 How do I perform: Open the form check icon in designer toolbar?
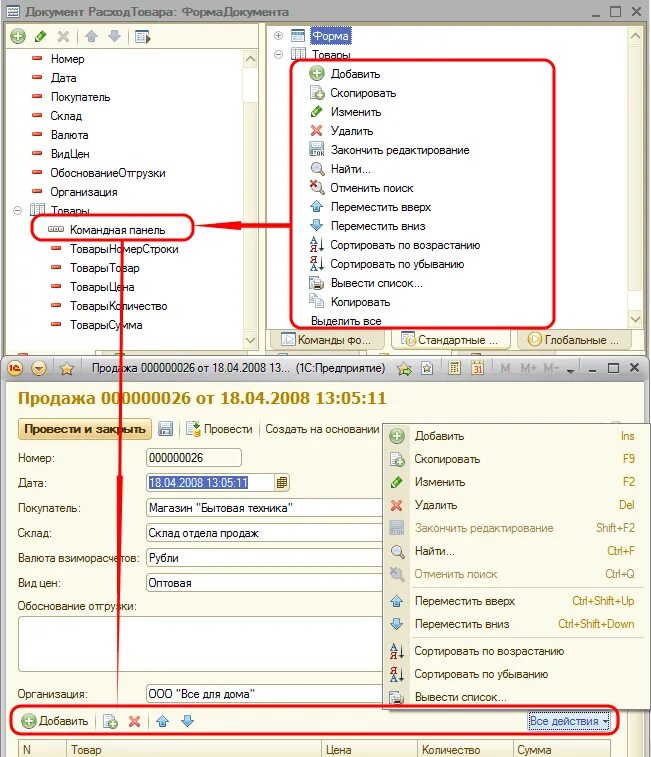142,36
